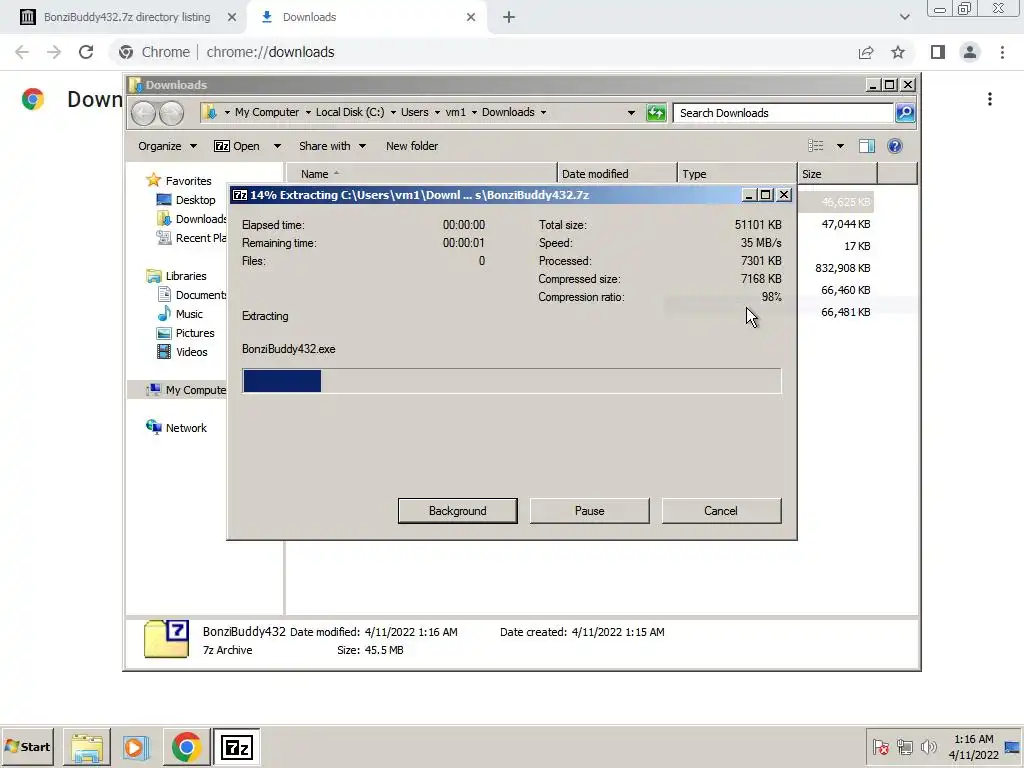1024x768 pixels.
Task: Click the change view icon in Explorer toolbar
Action: click(x=816, y=146)
